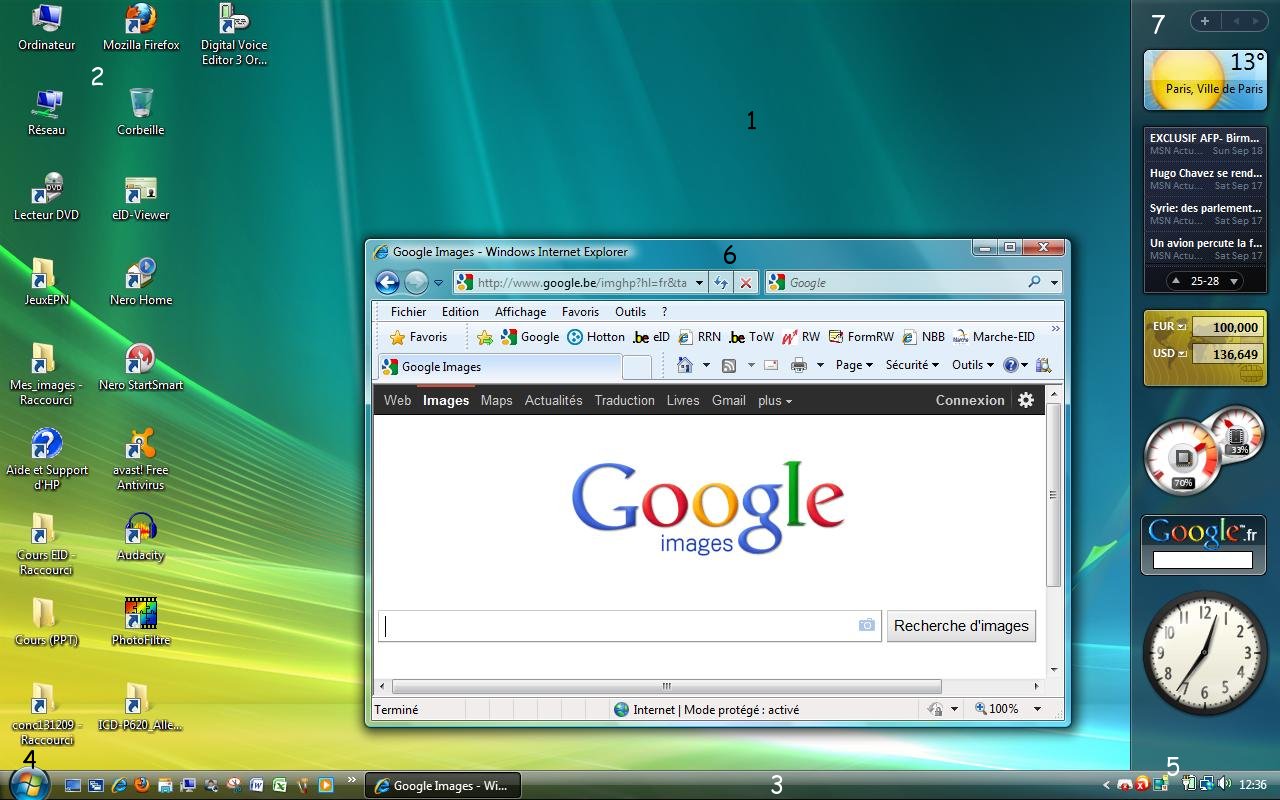
Task: Select the PhotoFiltre desktop icon
Action: pyautogui.click(x=140, y=622)
